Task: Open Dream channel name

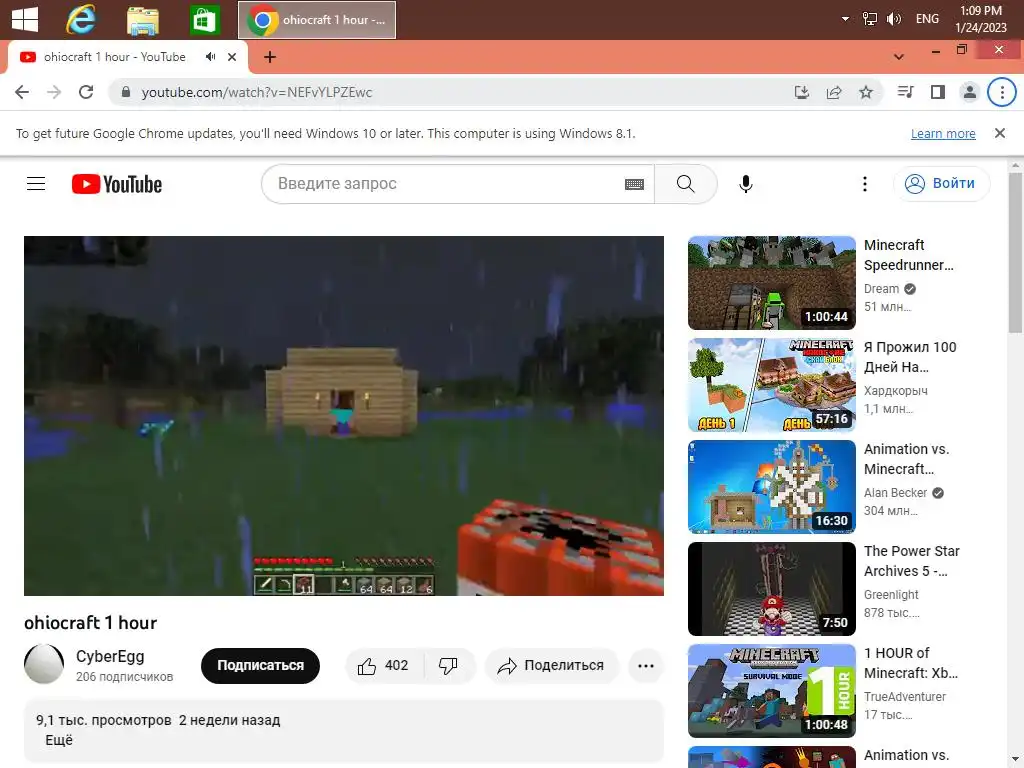Action: [x=881, y=289]
